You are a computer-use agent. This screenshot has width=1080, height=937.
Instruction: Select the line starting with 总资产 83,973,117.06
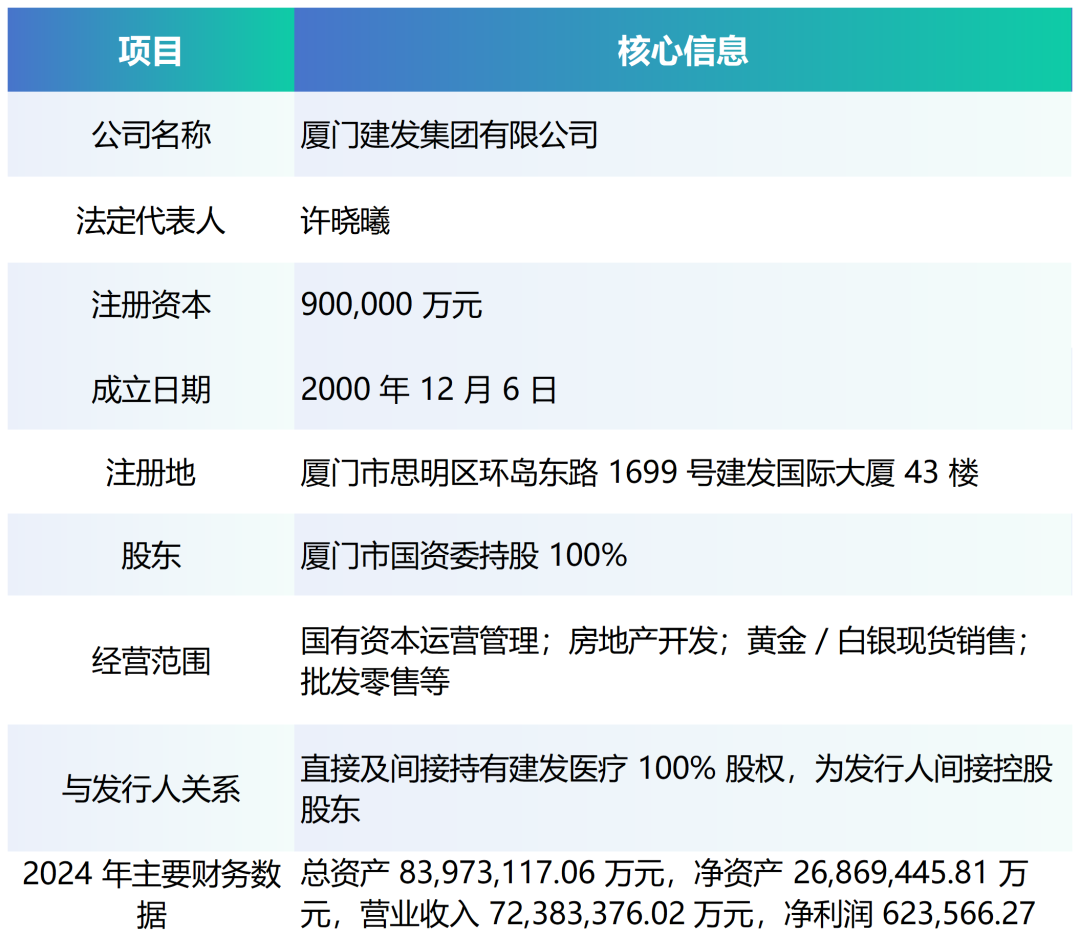[x=664, y=874]
